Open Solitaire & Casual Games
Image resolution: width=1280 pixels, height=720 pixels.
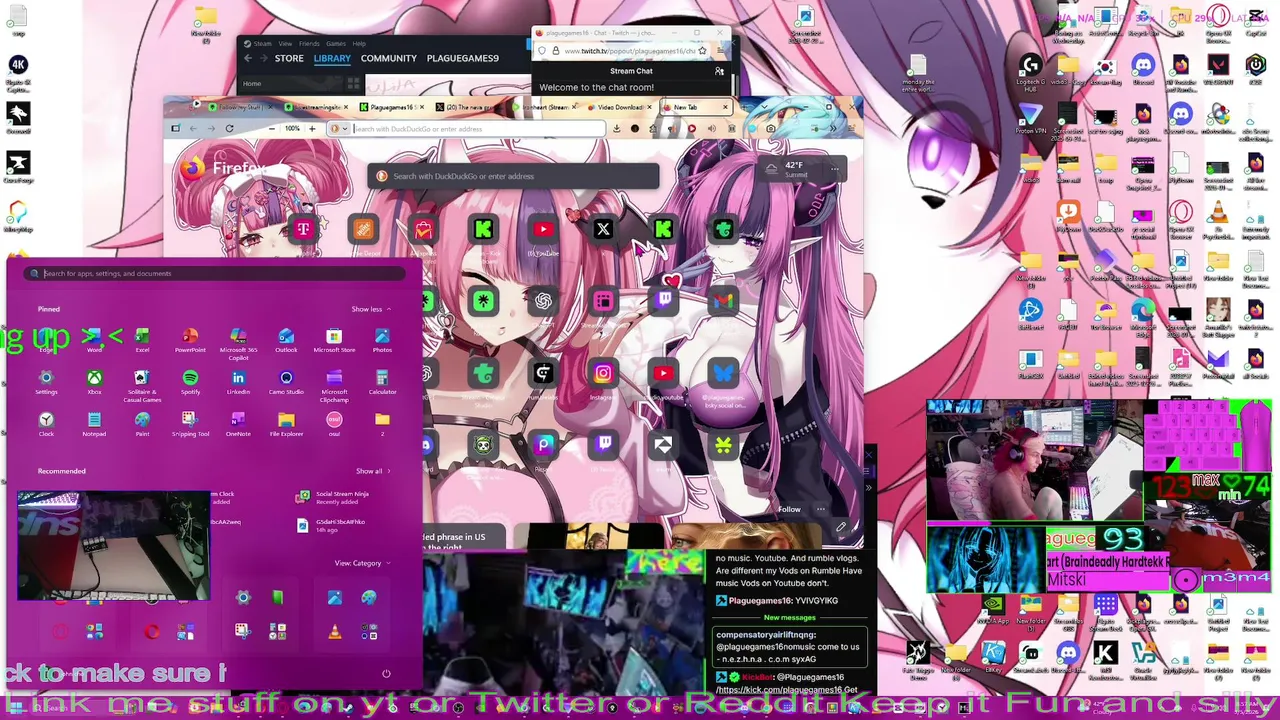point(142,384)
